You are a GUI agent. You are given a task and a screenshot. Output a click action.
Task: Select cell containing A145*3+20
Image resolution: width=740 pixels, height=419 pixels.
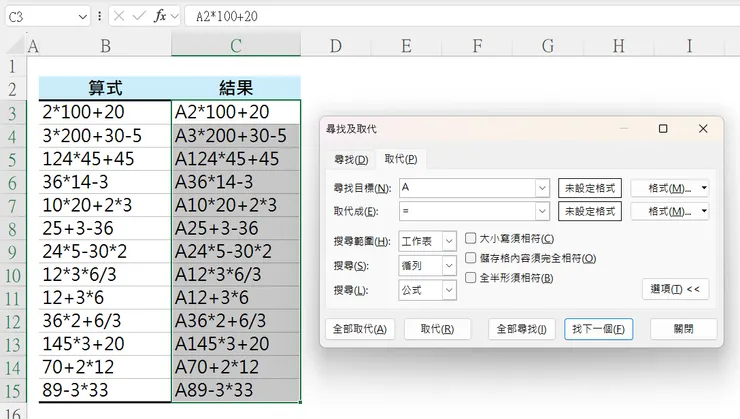236,344
